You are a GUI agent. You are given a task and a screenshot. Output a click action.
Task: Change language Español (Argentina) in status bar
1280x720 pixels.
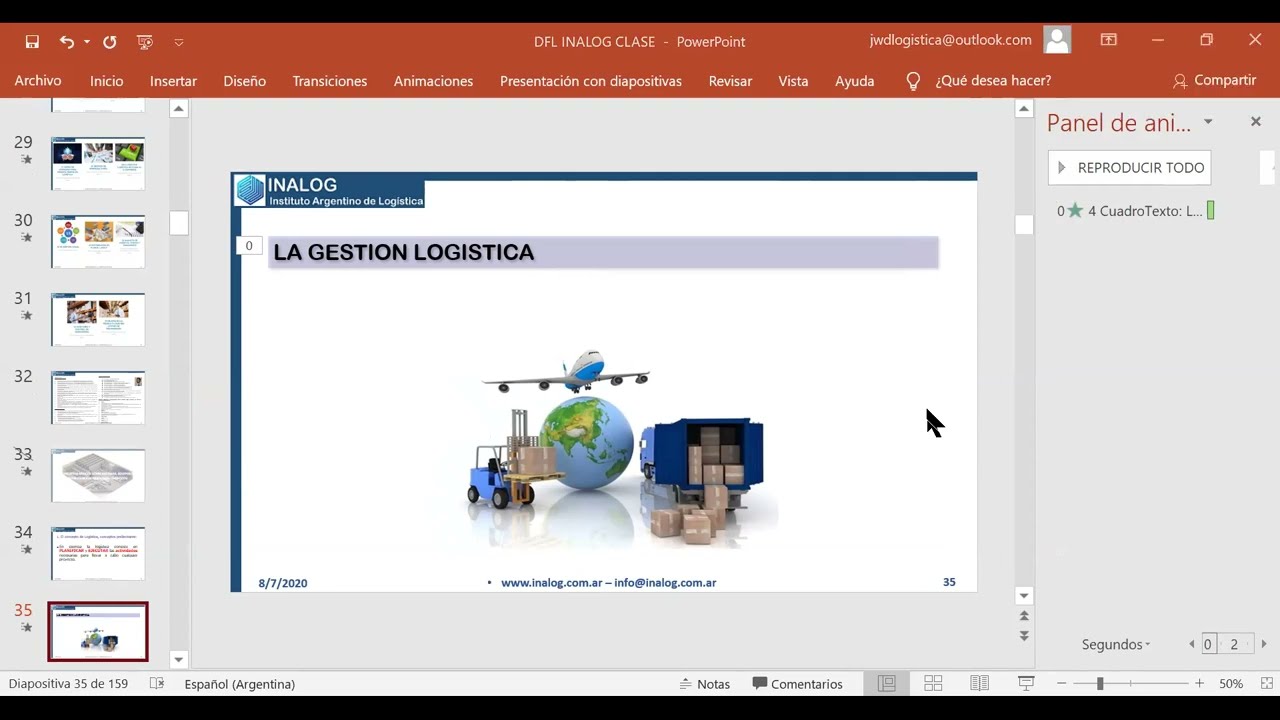click(240, 684)
